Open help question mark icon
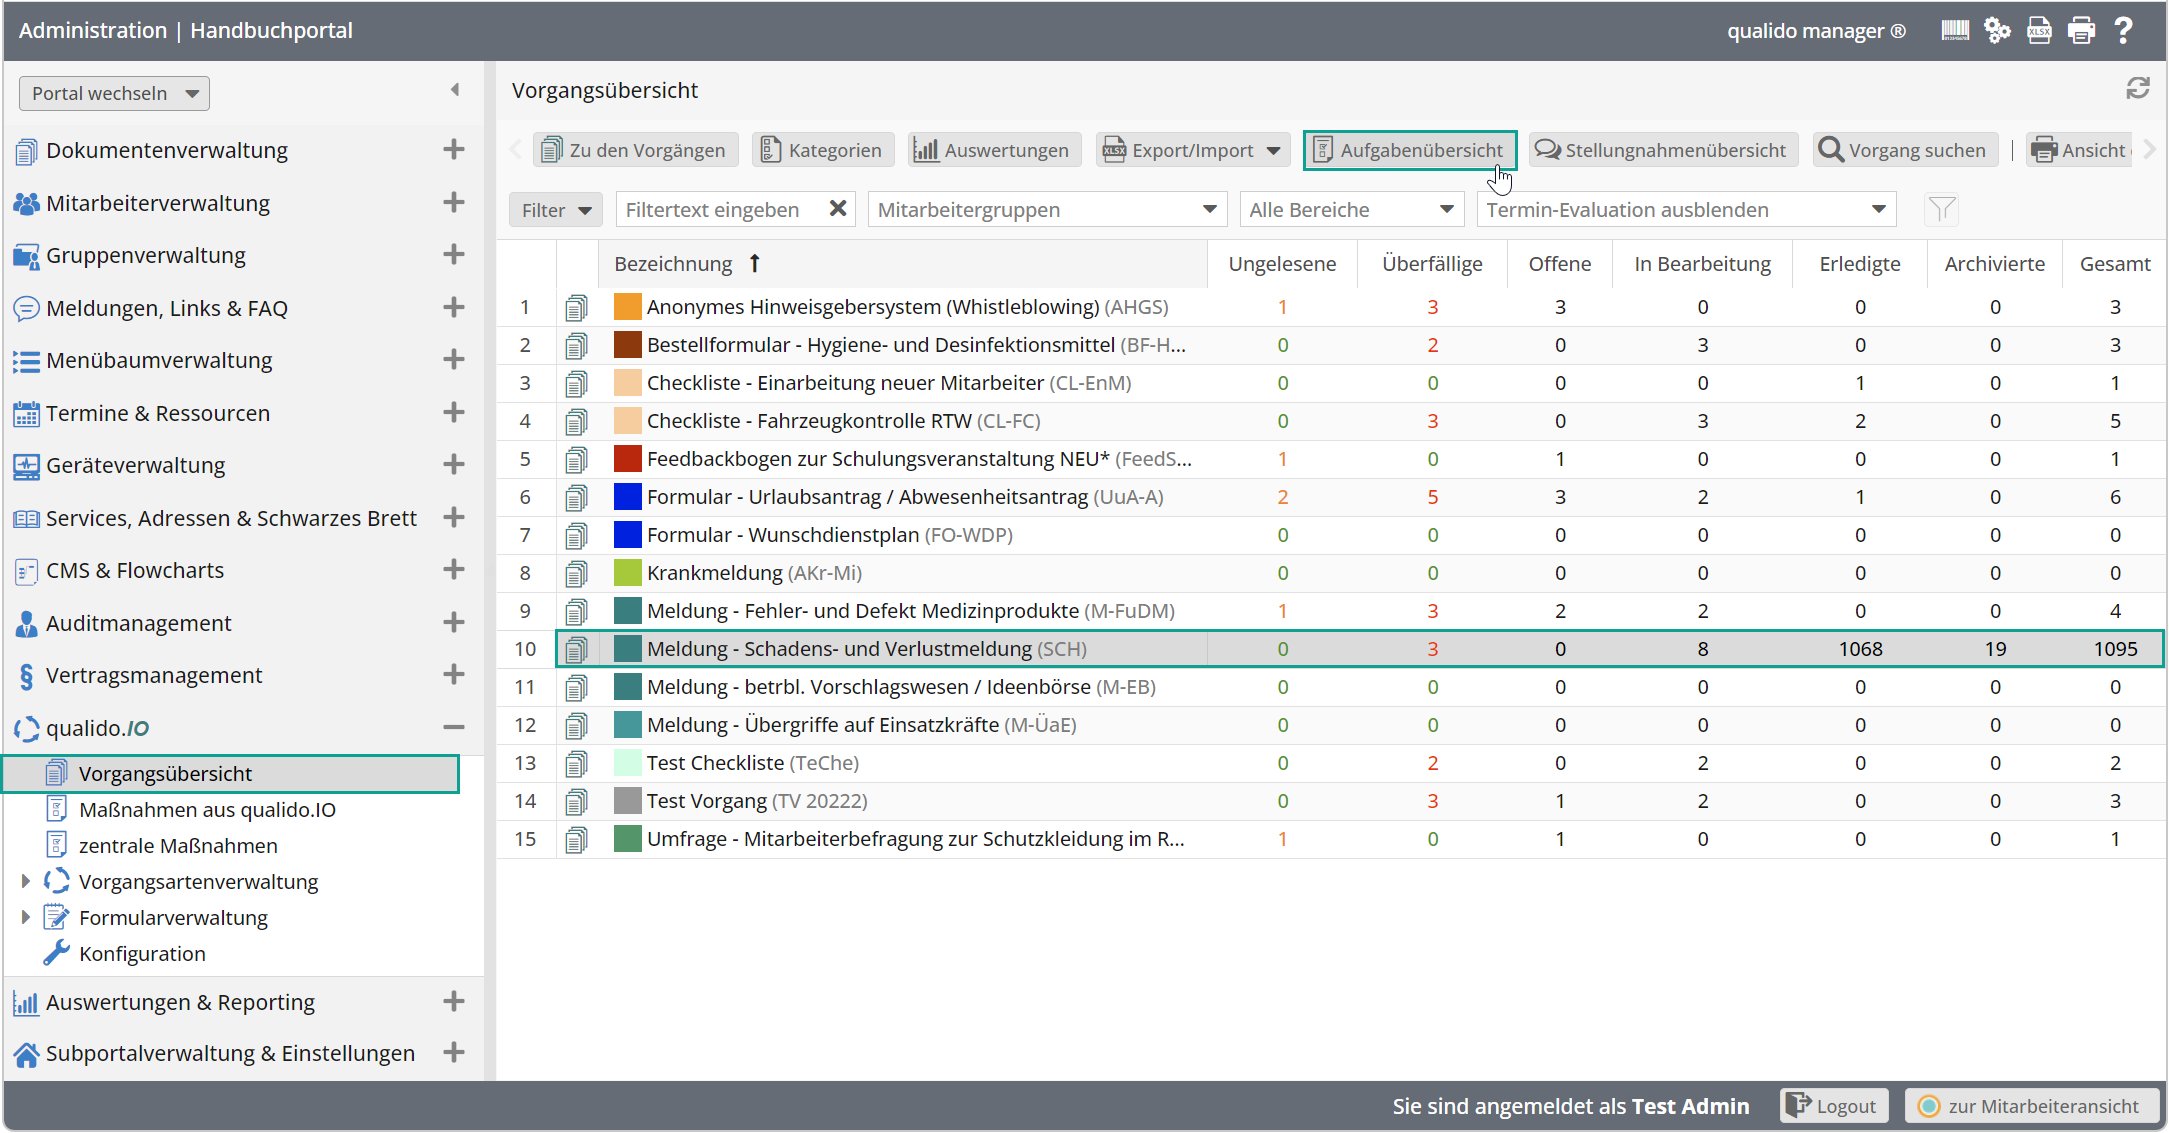 tap(2123, 30)
